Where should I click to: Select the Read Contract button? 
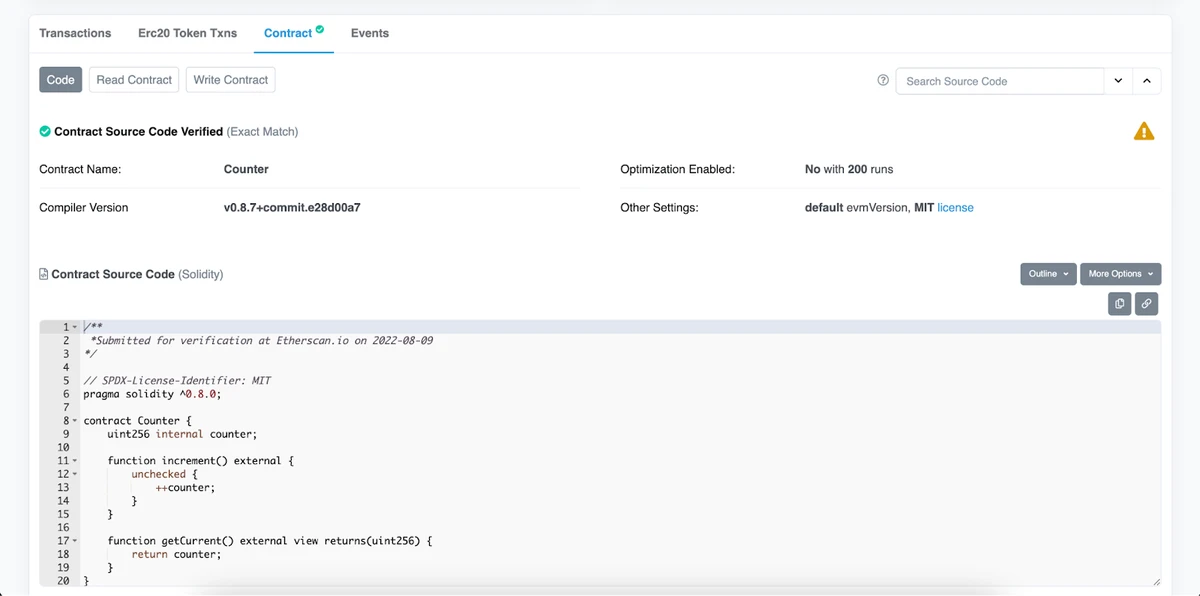[x=134, y=80]
